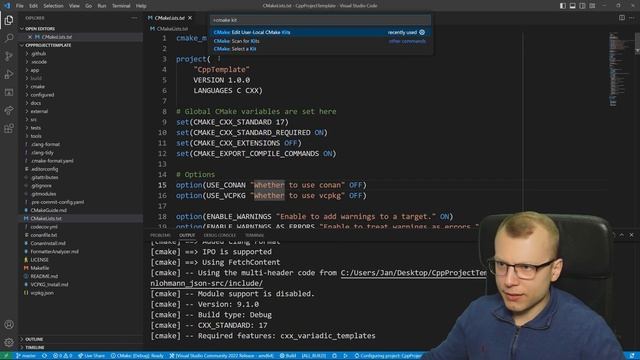Click the command palette input field
Image resolution: width=640 pixels, height=360 pixels.
point(320,20)
